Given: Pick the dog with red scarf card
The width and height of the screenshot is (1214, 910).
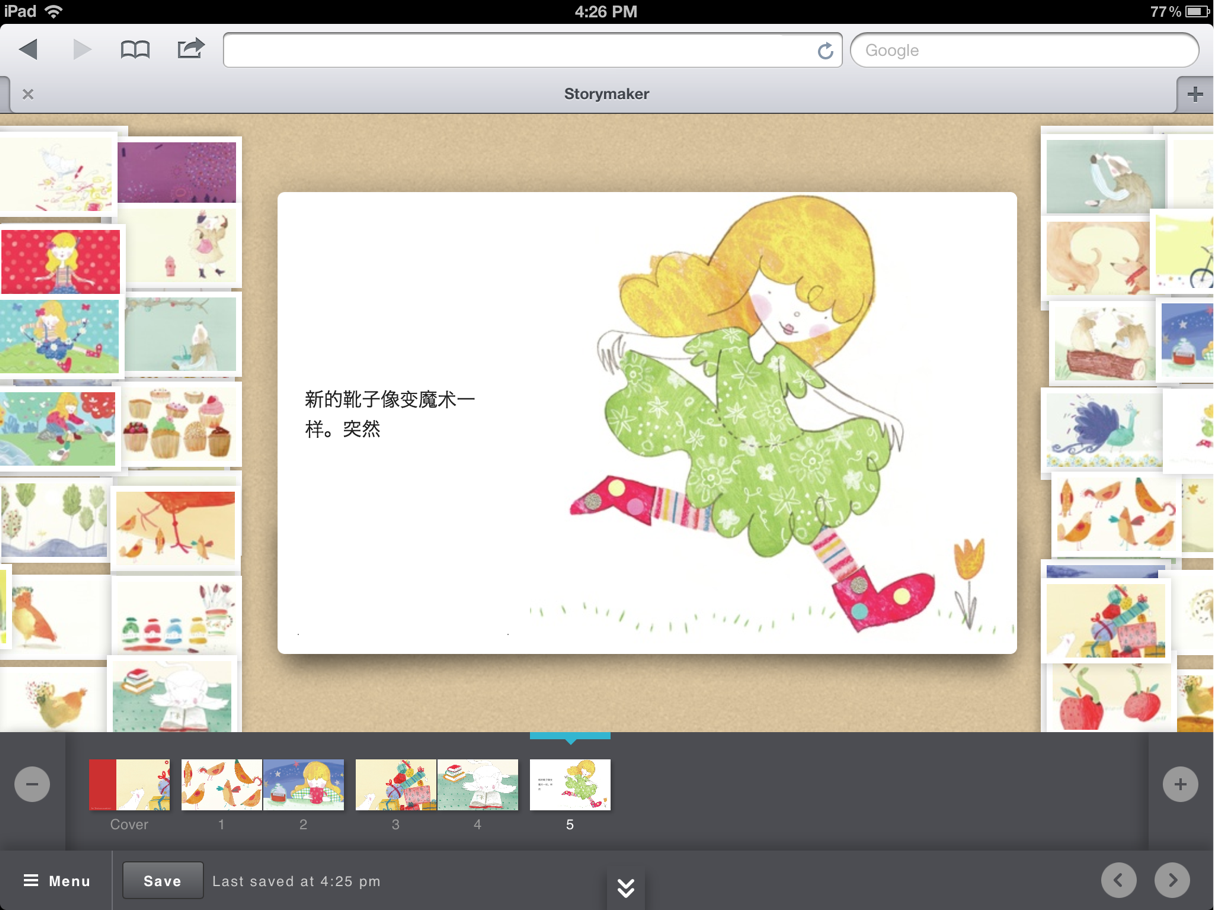Looking at the screenshot, I should tap(1098, 258).
